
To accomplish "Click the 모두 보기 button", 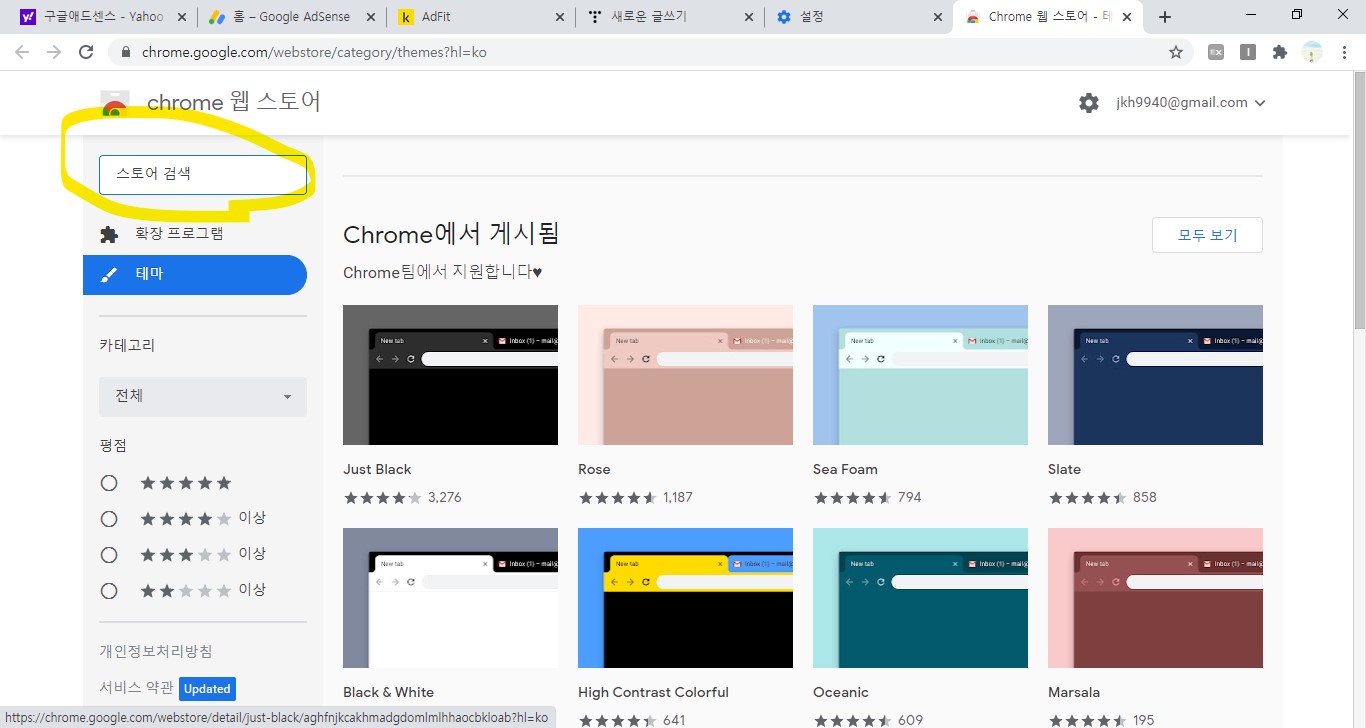I will (x=1207, y=235).
